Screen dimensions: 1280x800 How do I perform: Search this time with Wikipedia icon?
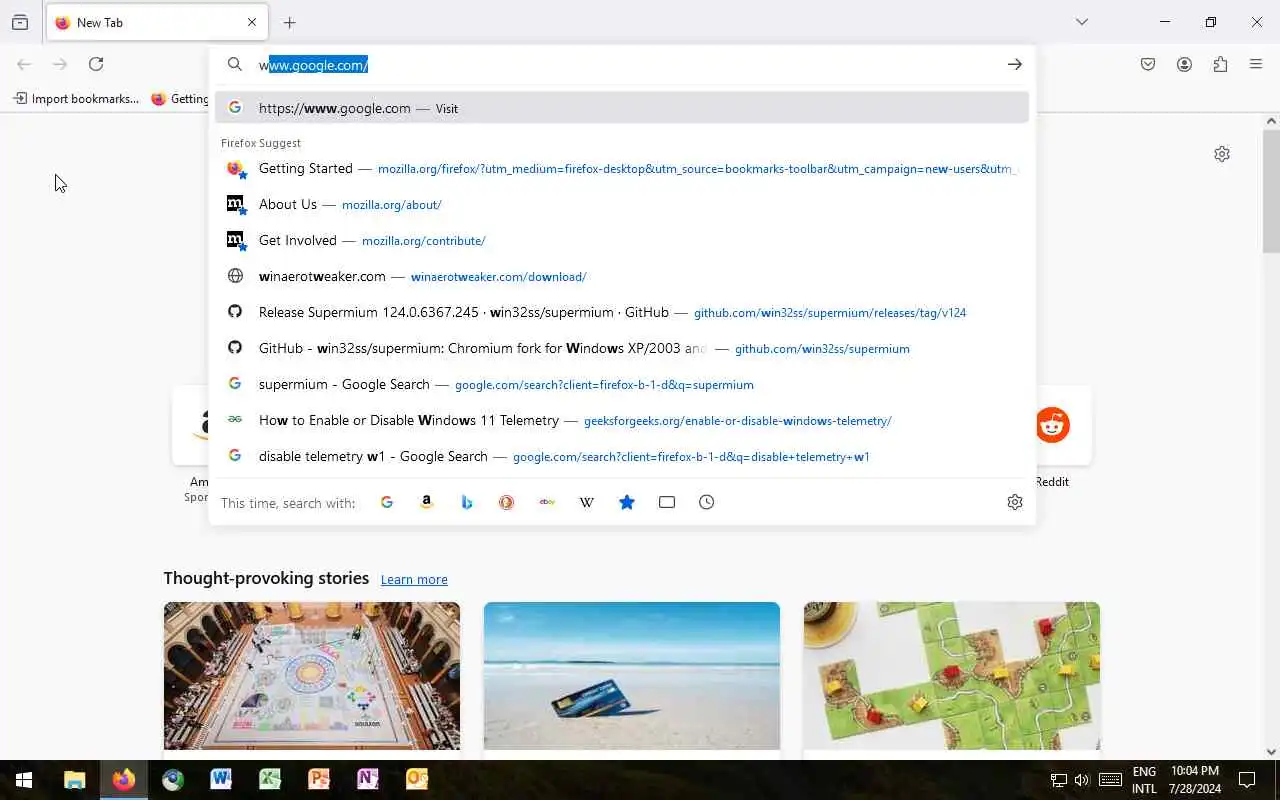coord(587,502)
